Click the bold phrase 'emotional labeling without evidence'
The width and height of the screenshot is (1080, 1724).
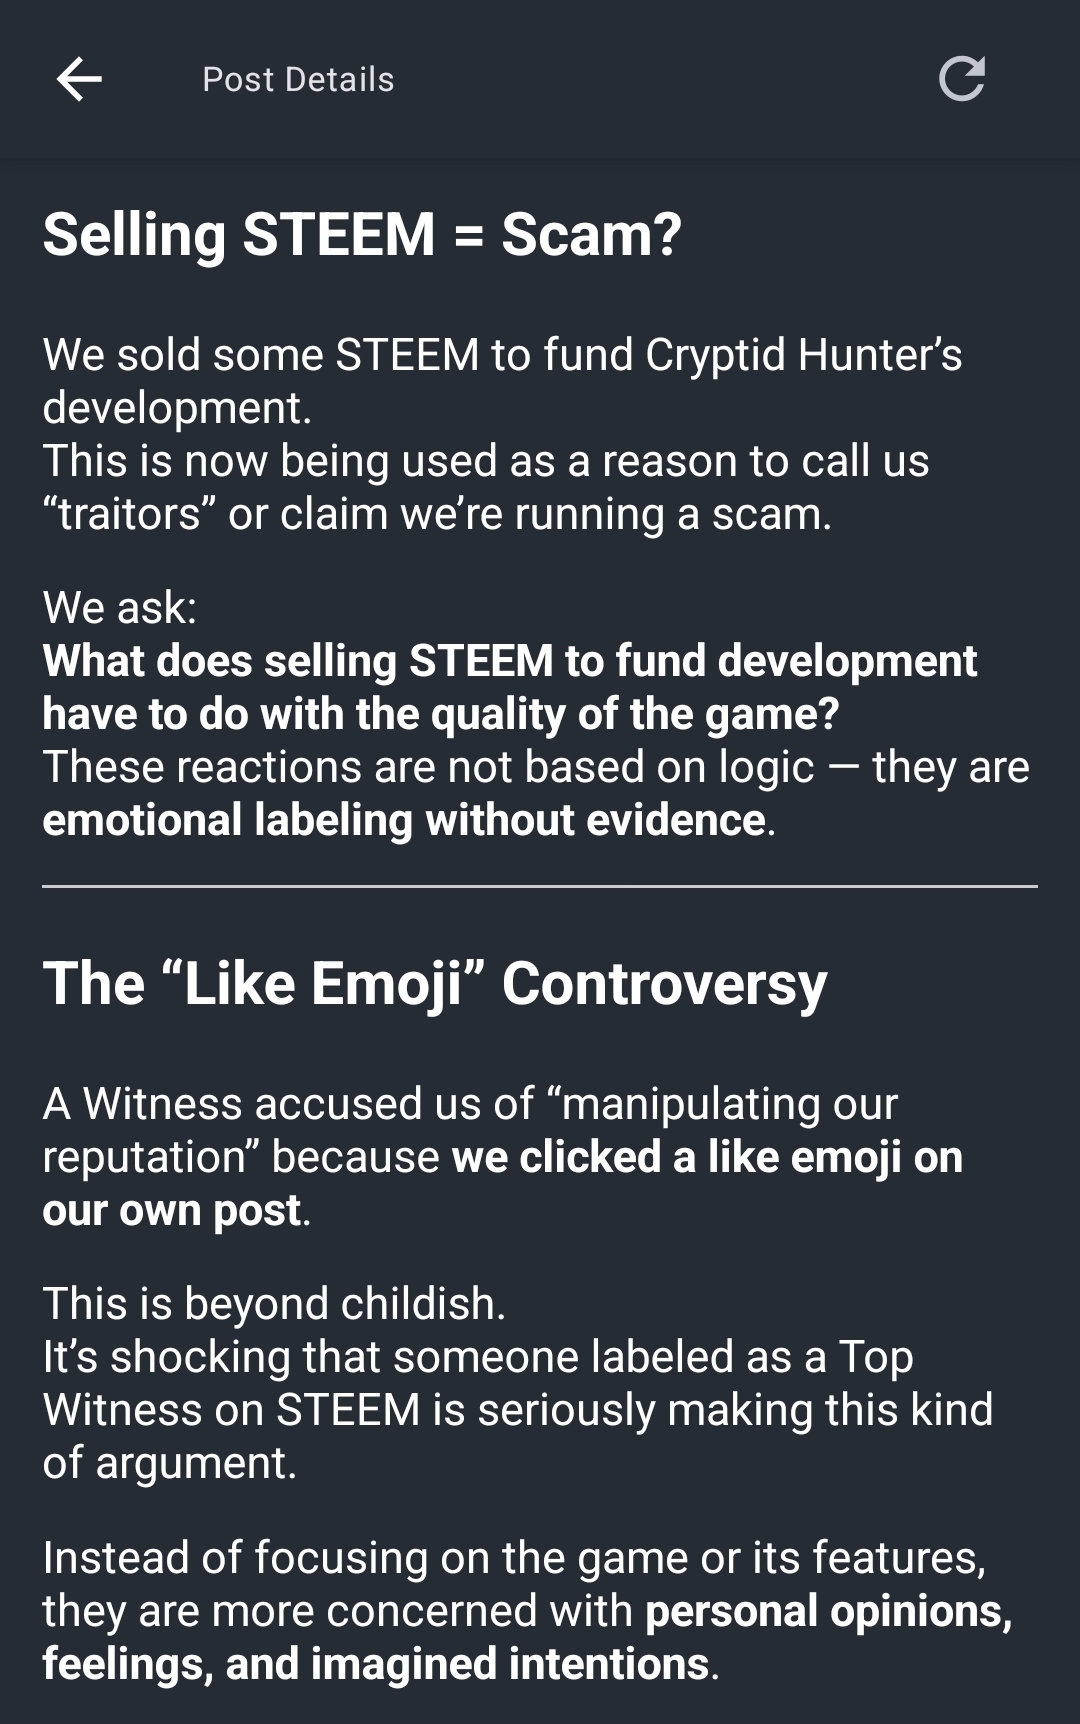point(404,820)
